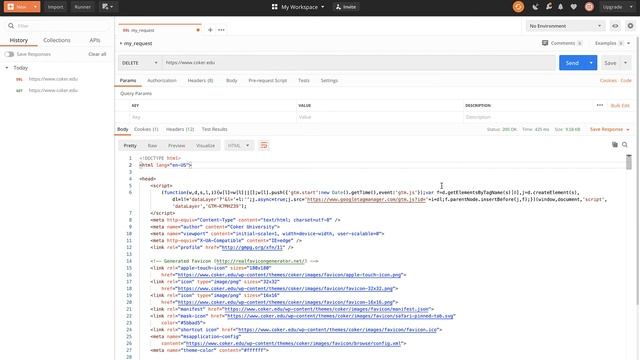Open the Cookies link
Screen dimensions: 640x360
pyautogui.click(x=608, y=80)
